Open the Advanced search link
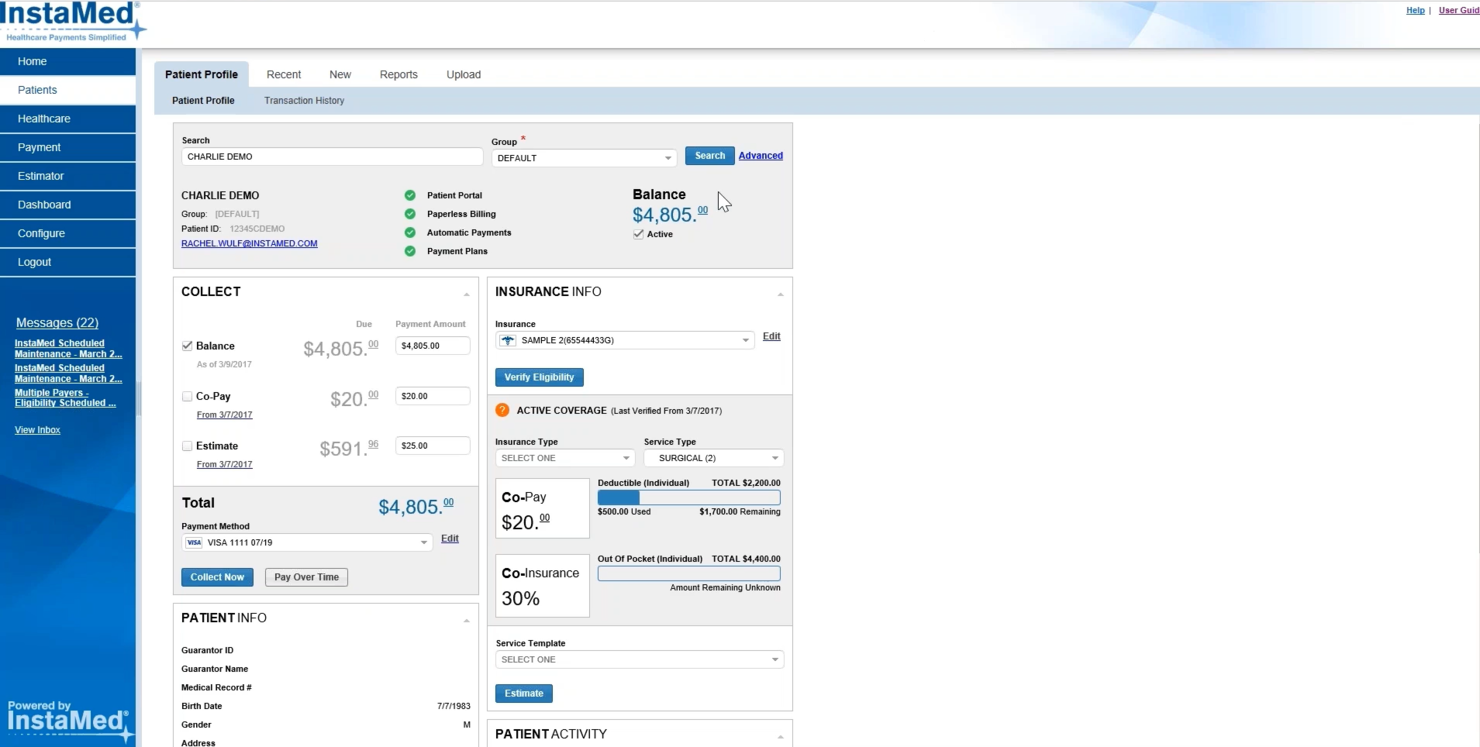 pos(761,156)
